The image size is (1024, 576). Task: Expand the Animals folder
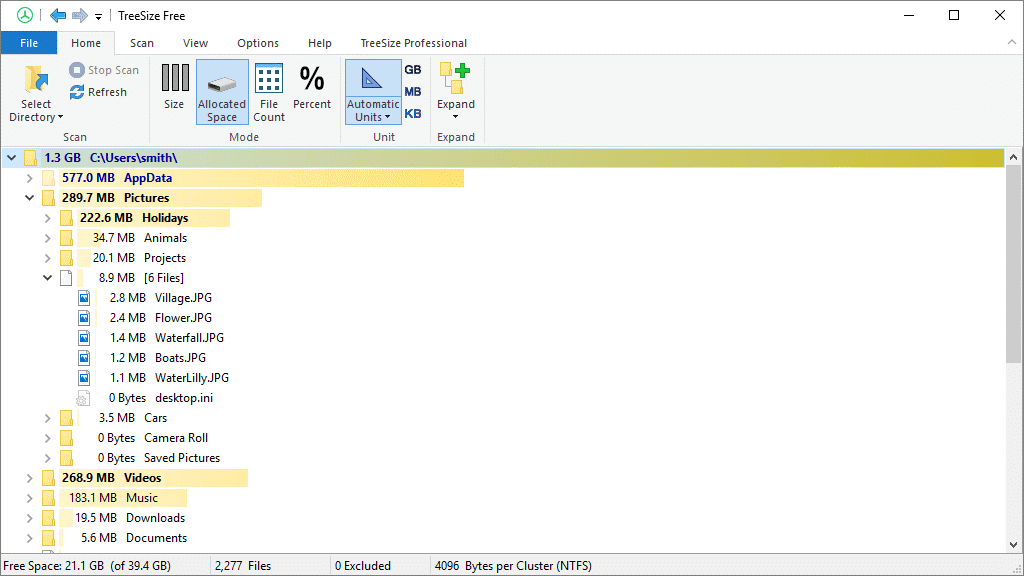[x=47, y=238]
